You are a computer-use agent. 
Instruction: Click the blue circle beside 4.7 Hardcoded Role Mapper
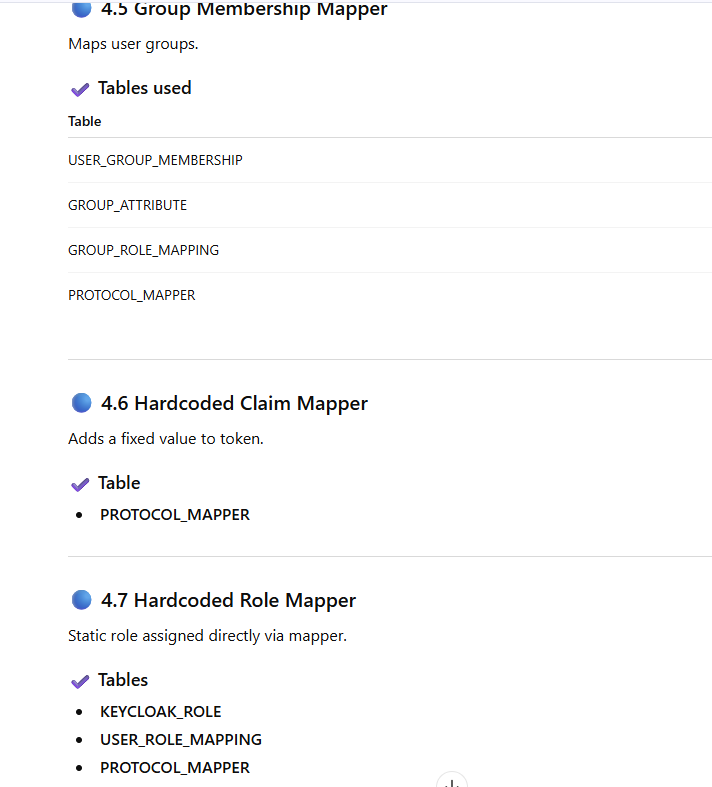(x=82, y=600)
